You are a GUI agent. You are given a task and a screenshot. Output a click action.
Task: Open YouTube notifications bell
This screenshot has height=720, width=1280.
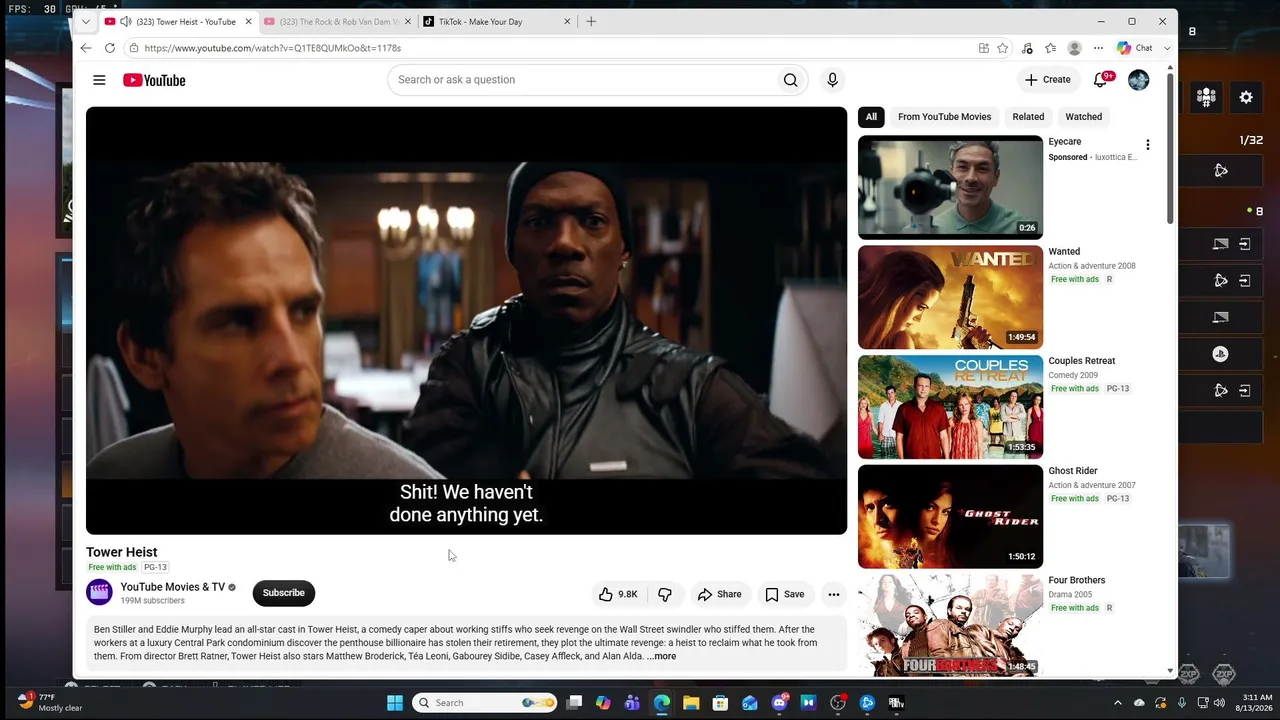(x=1101, y=80)
